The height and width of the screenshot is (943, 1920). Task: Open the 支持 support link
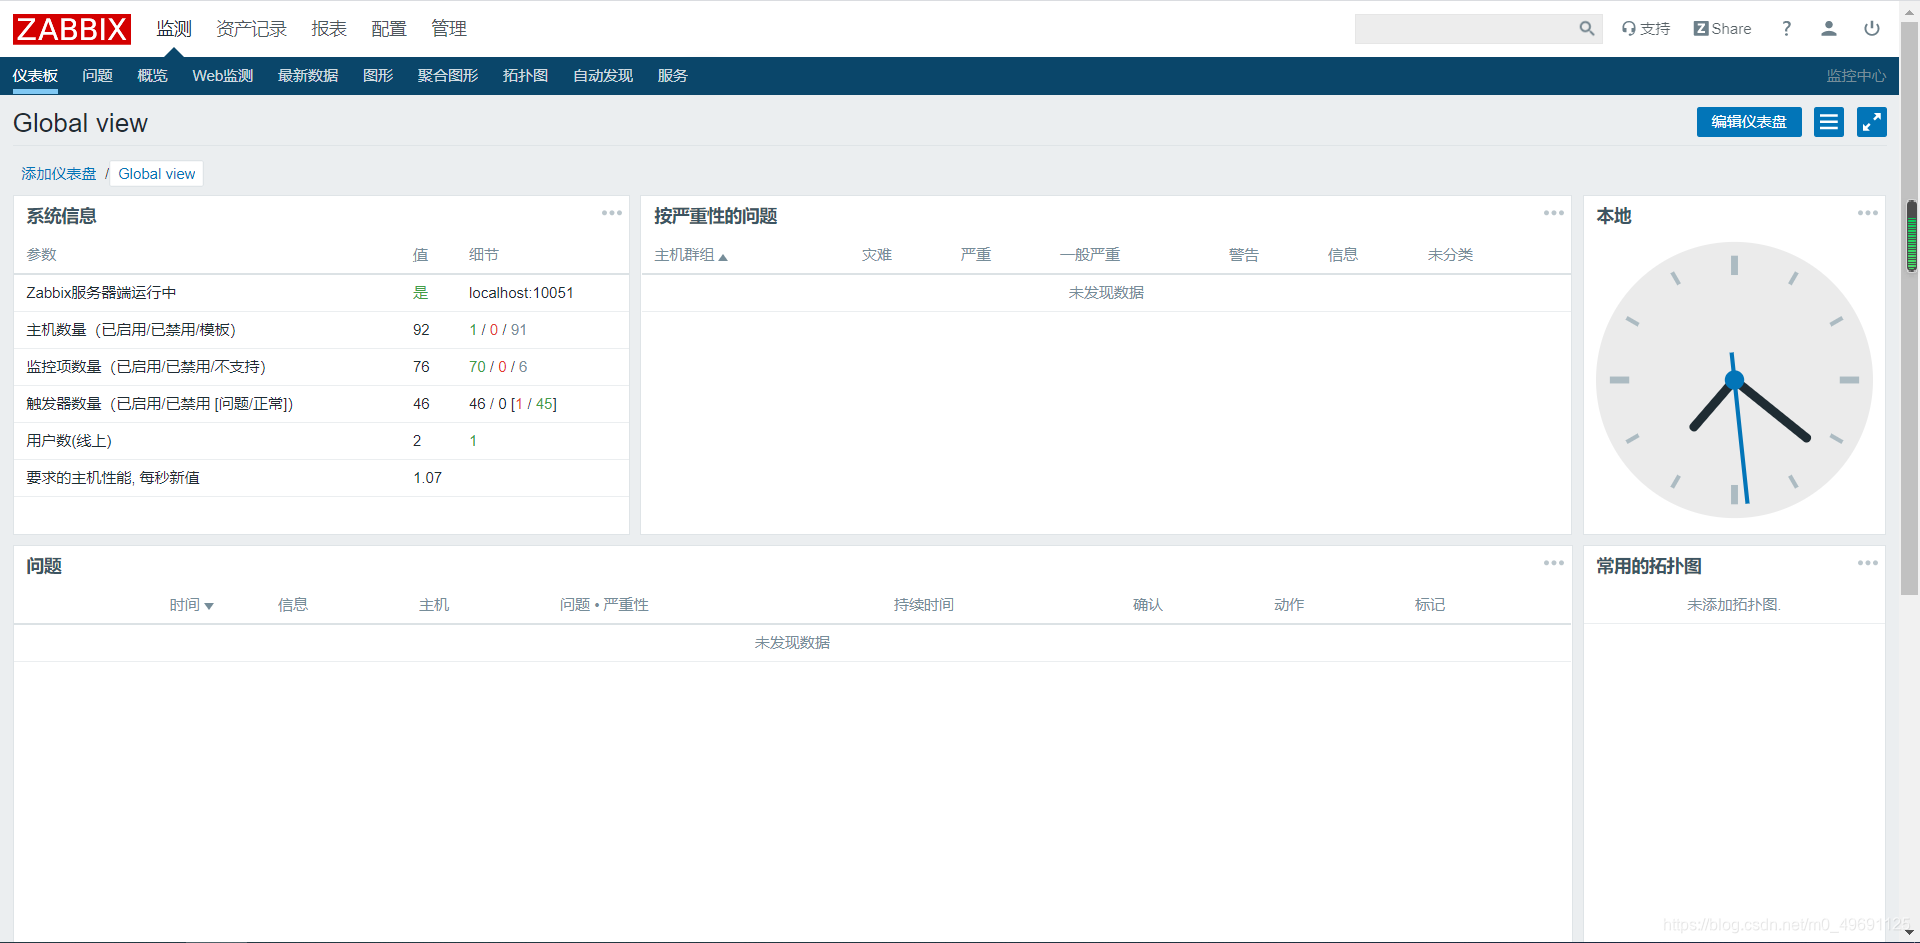[x=1646, y=29]
